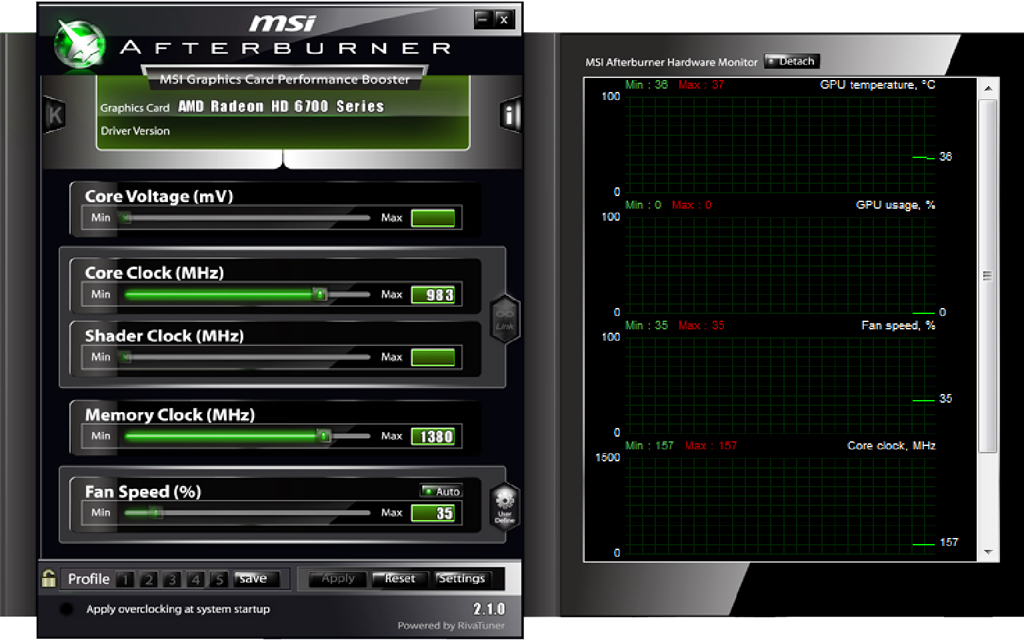
Task: Enable Apply overclocking at system startup
Action: (65, 608)
